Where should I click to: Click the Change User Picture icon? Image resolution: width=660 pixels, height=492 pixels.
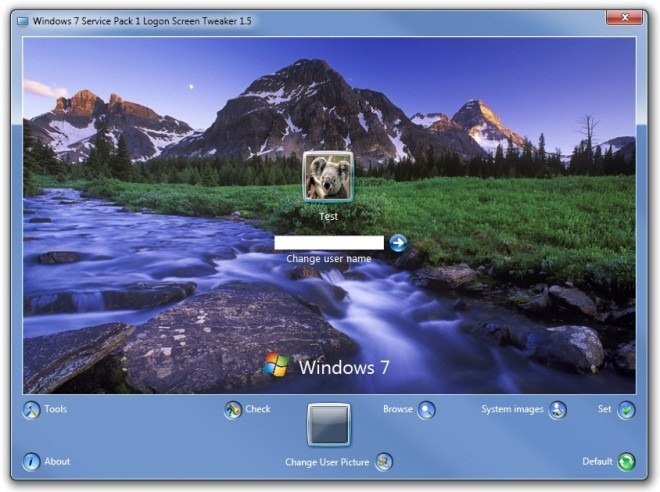(x=384, y=462)
